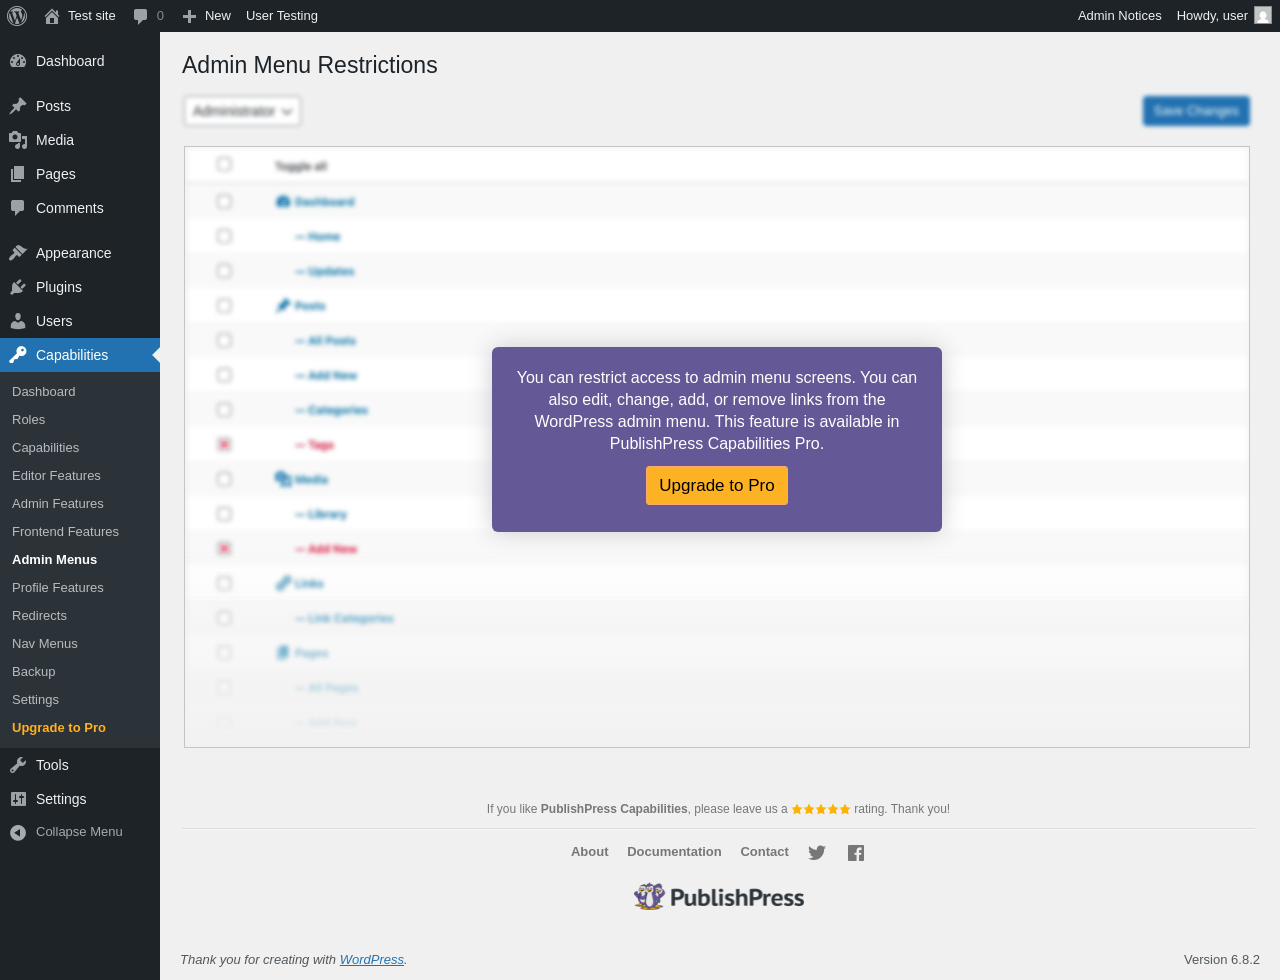1280x980 pixels.
Task: Open the Contact footer link
Action: coord(764,852)
